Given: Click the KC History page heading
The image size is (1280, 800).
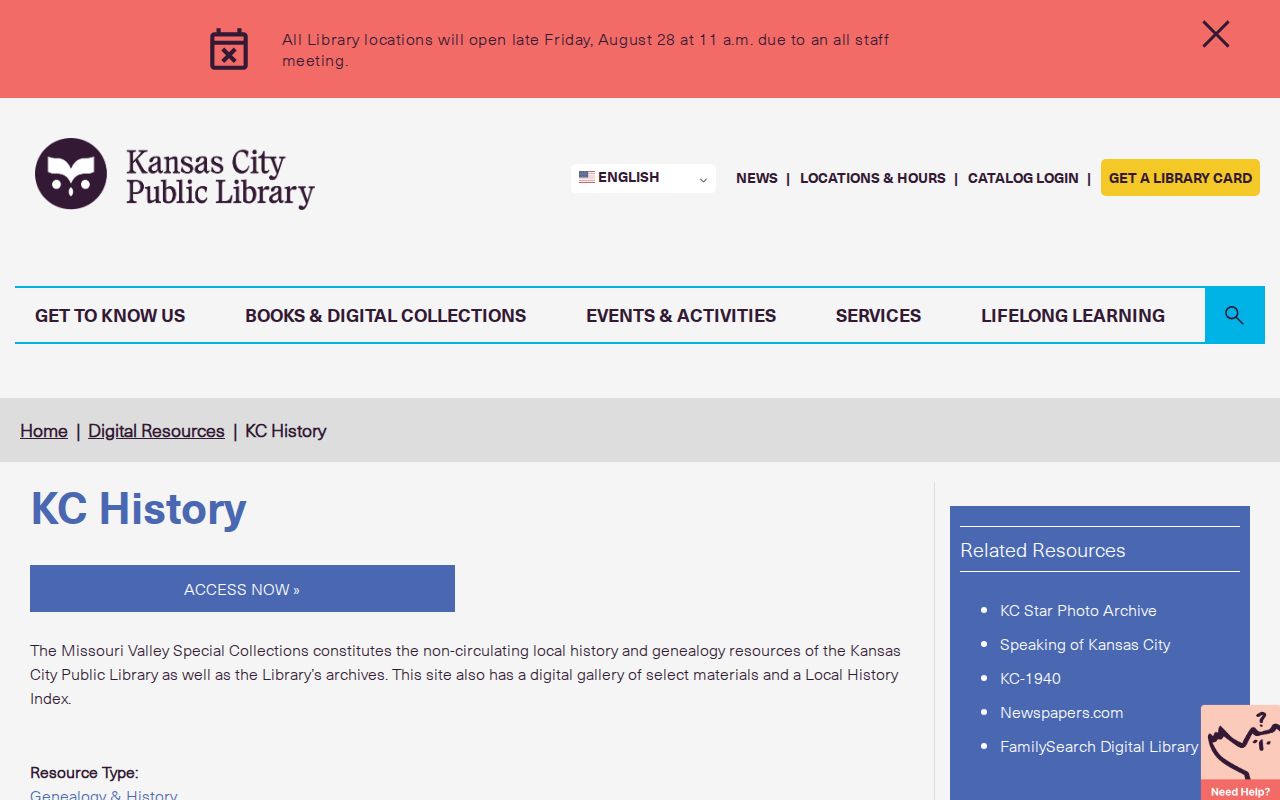Looking at the screenshot, I should (x=139, y=509).
